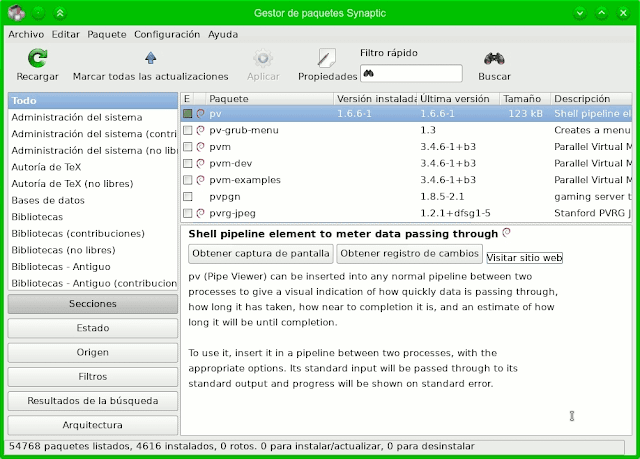Switch to Secciones view
The image size is (640, 459).
point(93,304)
